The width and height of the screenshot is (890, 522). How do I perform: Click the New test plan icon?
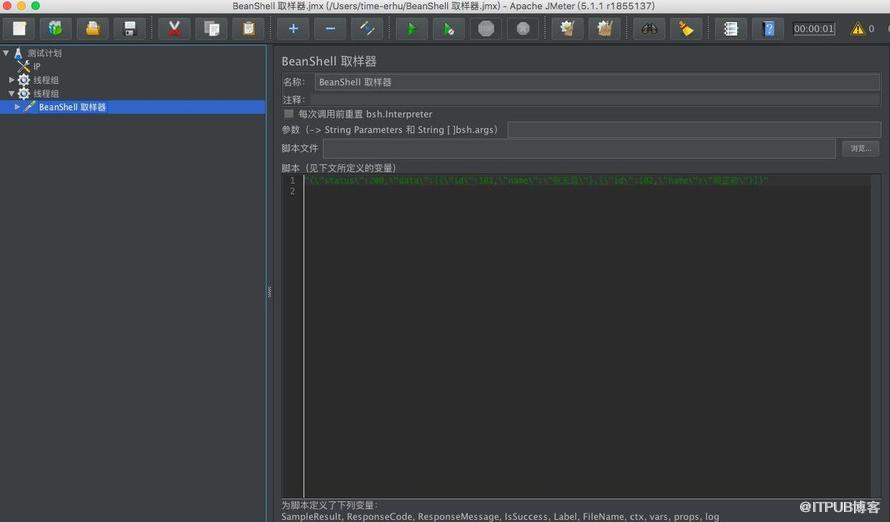19,29
